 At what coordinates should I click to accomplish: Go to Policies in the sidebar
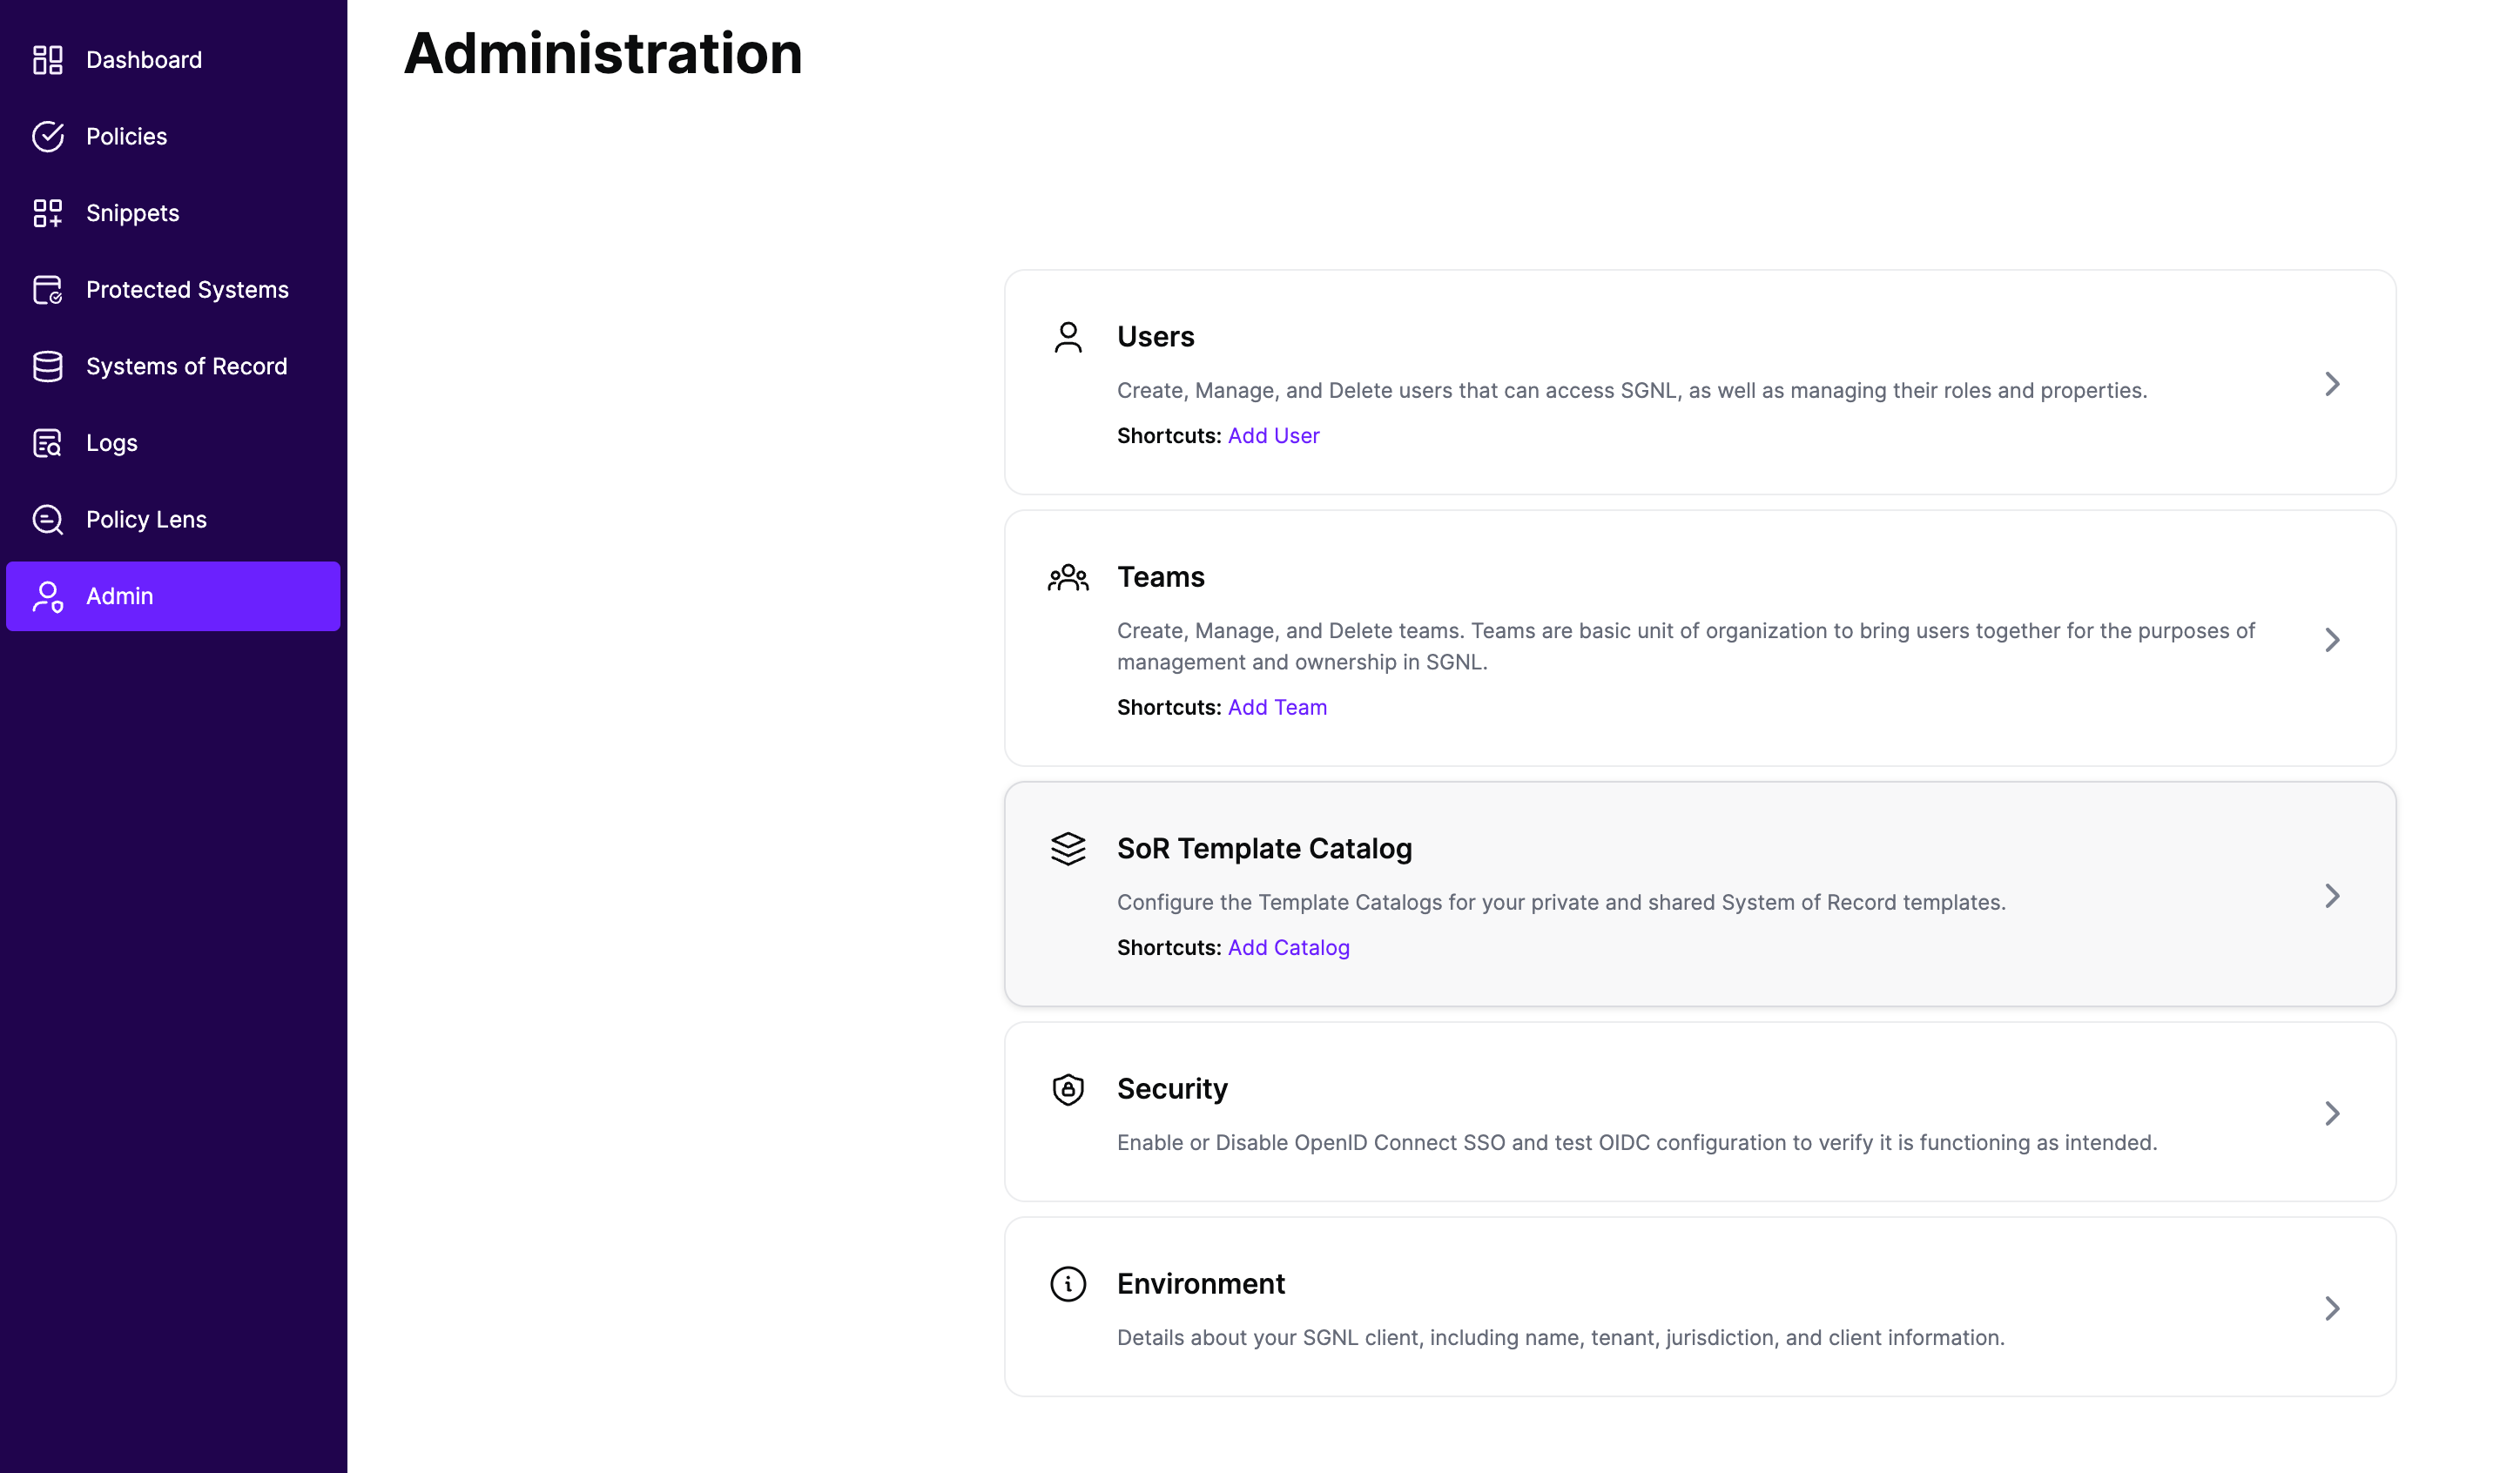(x=173, y=136)
